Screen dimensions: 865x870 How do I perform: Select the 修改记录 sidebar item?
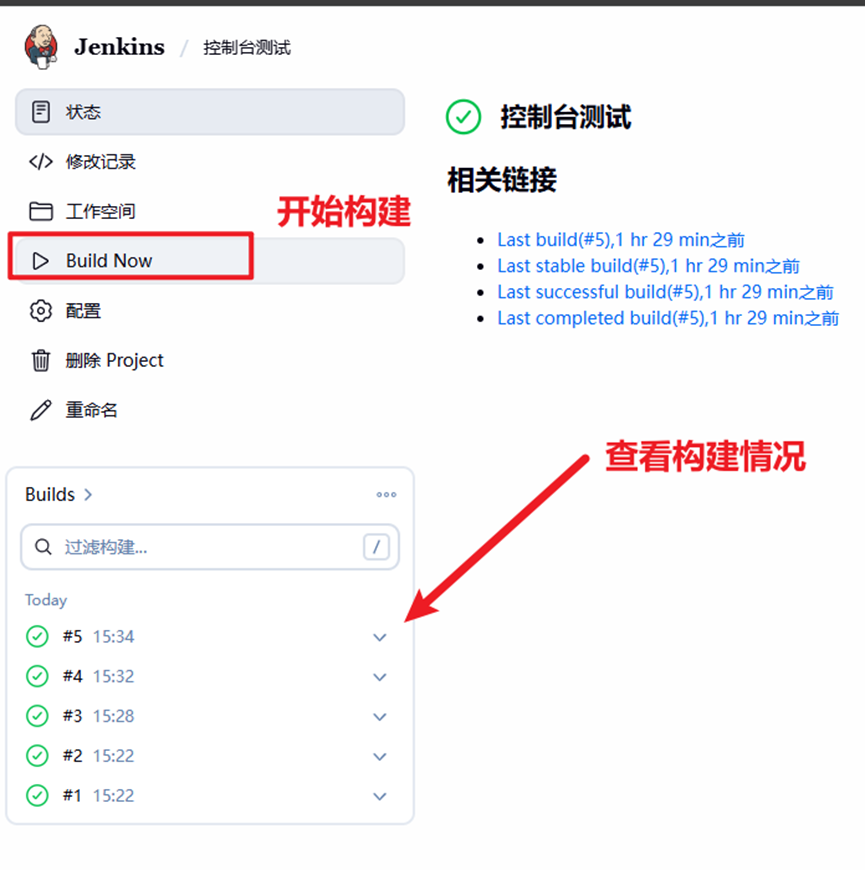click(x=210, y=161)
